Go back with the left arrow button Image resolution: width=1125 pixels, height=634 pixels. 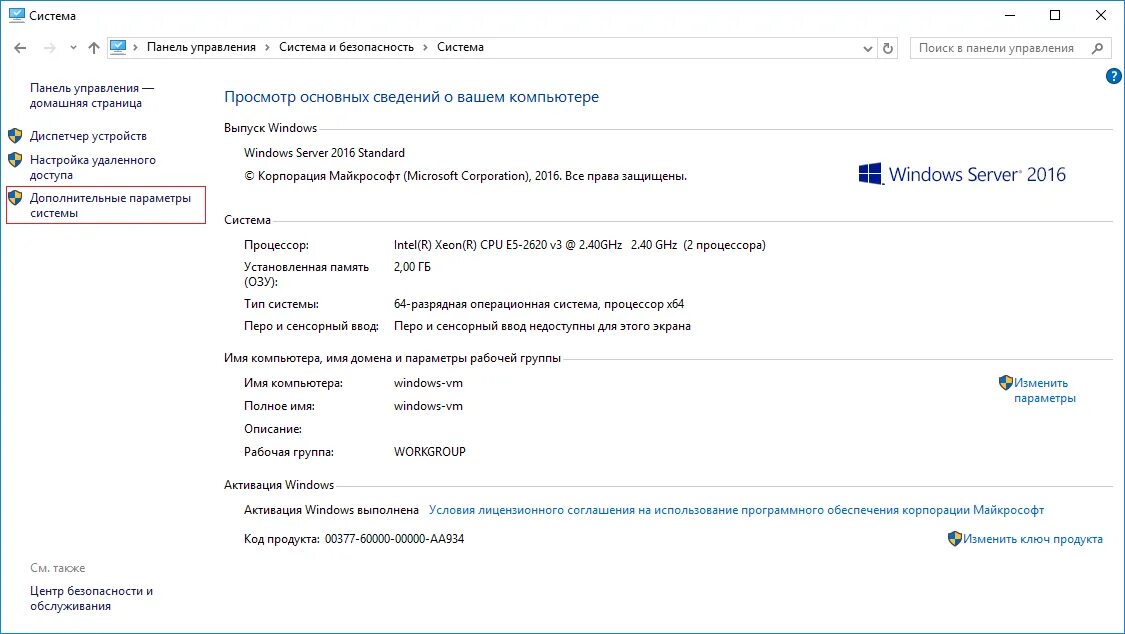click(20, 48)
